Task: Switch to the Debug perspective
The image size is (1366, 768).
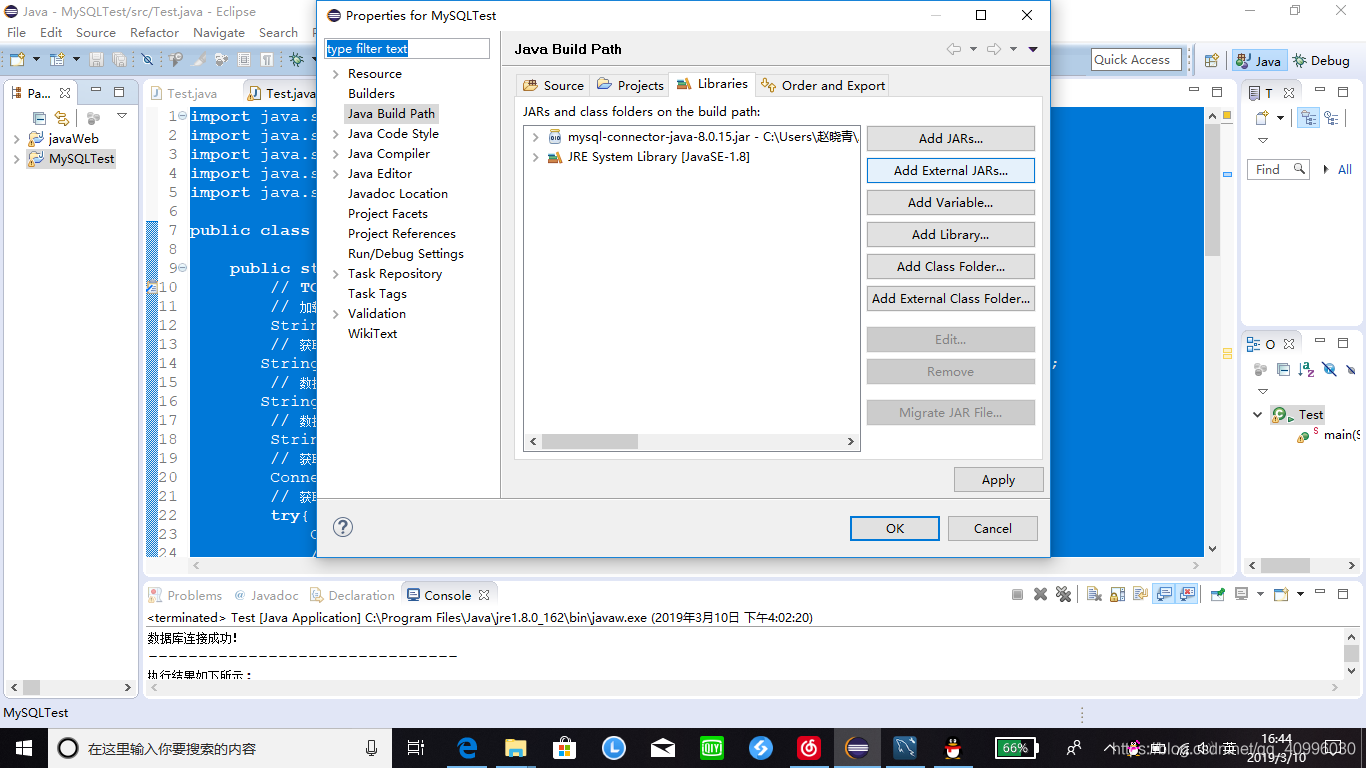Action: 1320,60
